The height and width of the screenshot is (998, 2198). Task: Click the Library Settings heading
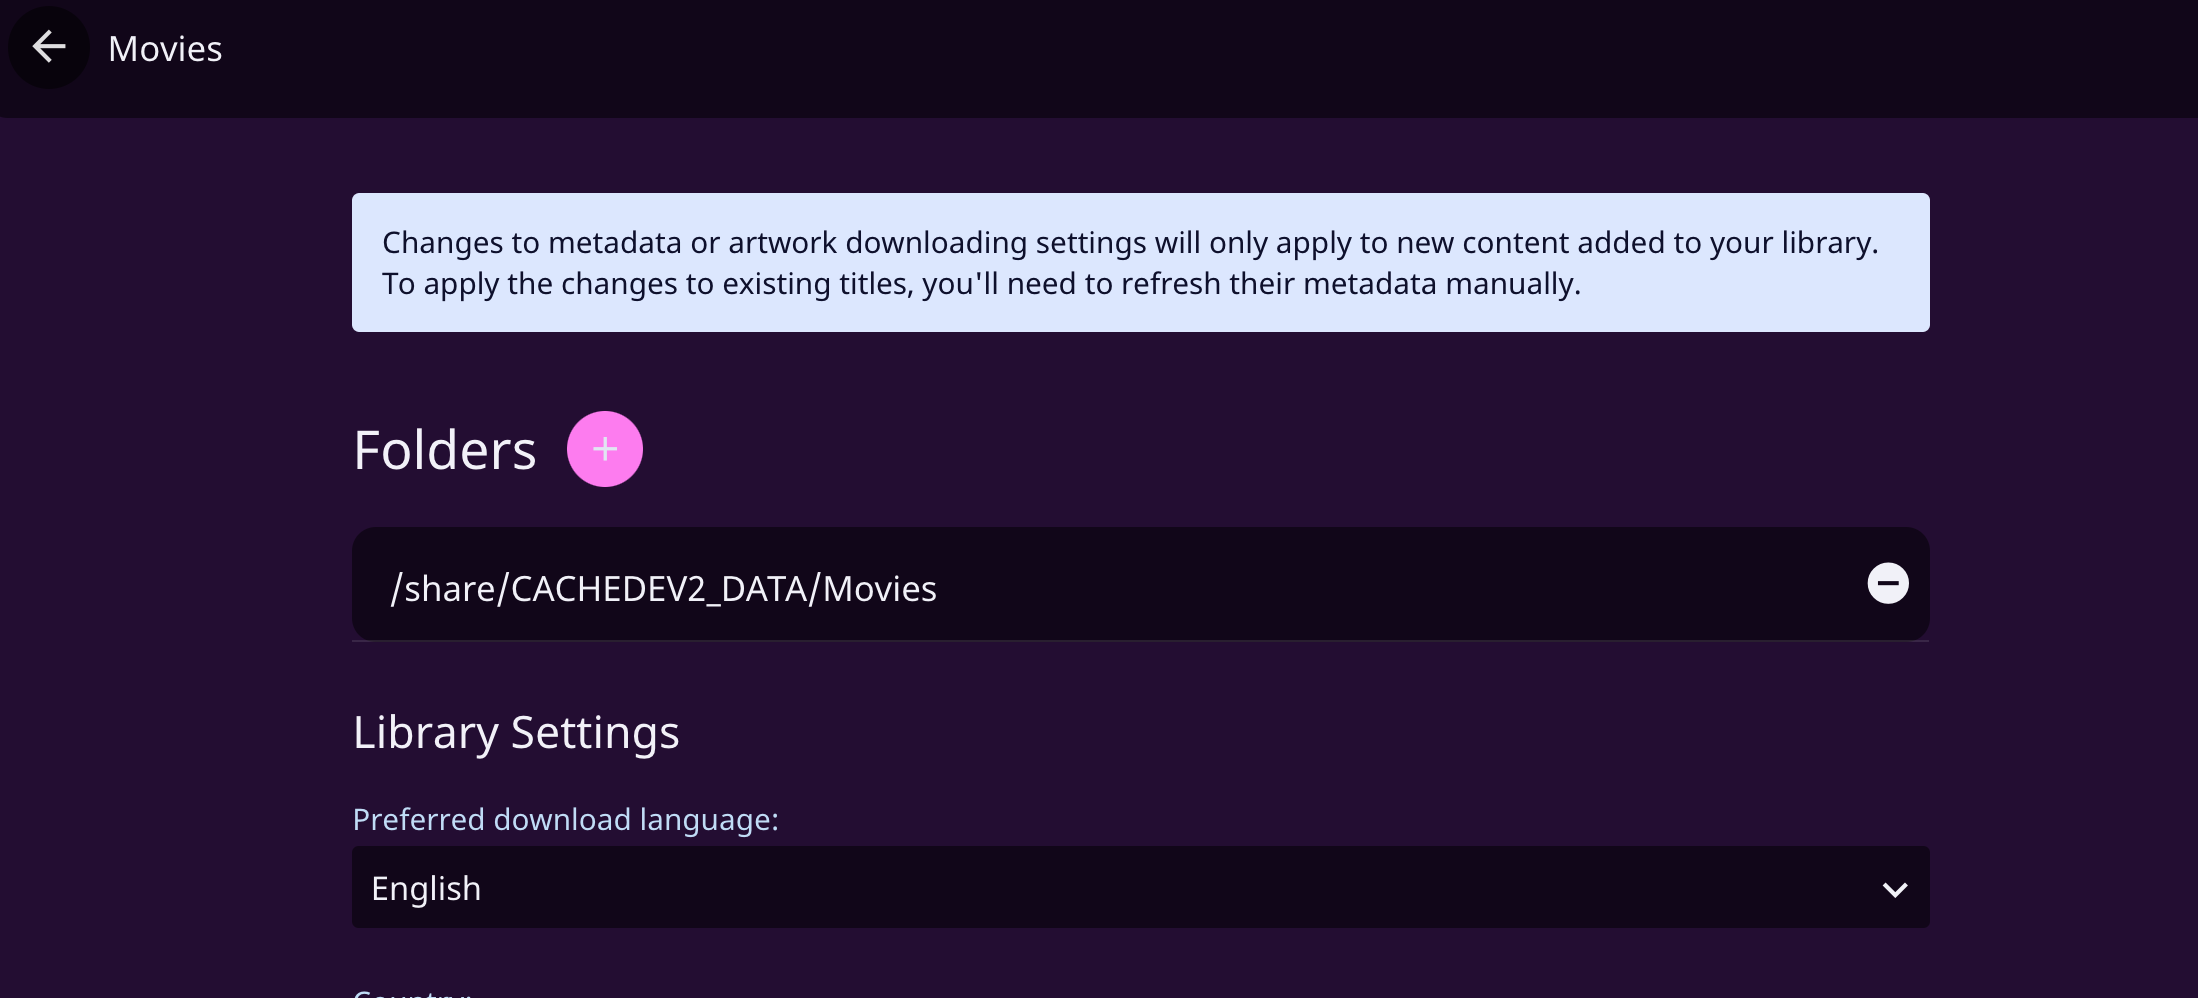tap(516, 733)
